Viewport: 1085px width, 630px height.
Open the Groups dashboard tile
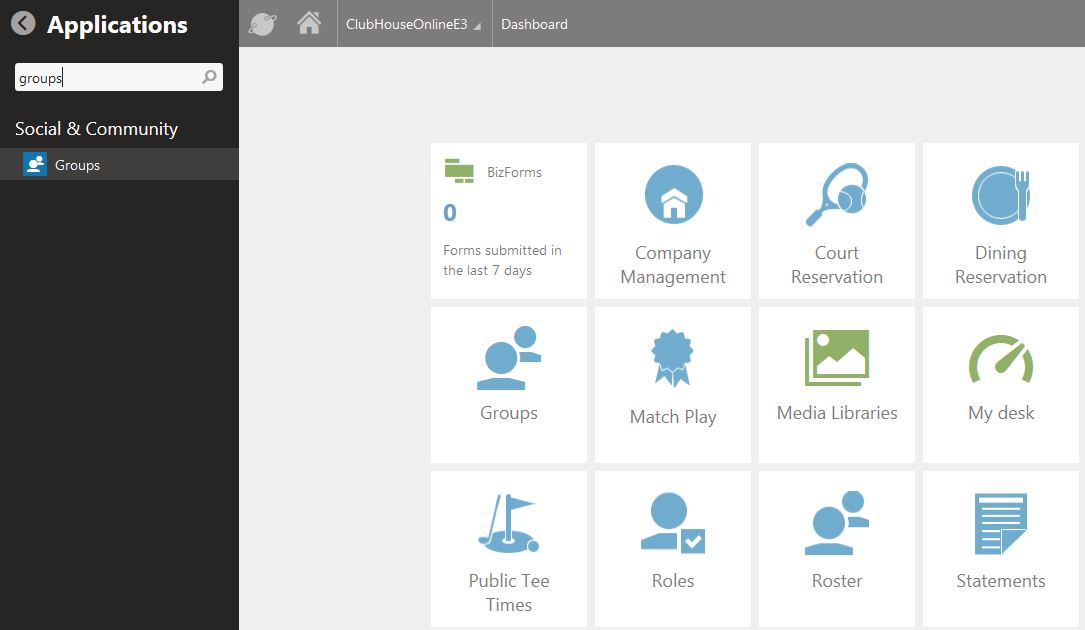(509, 384)
